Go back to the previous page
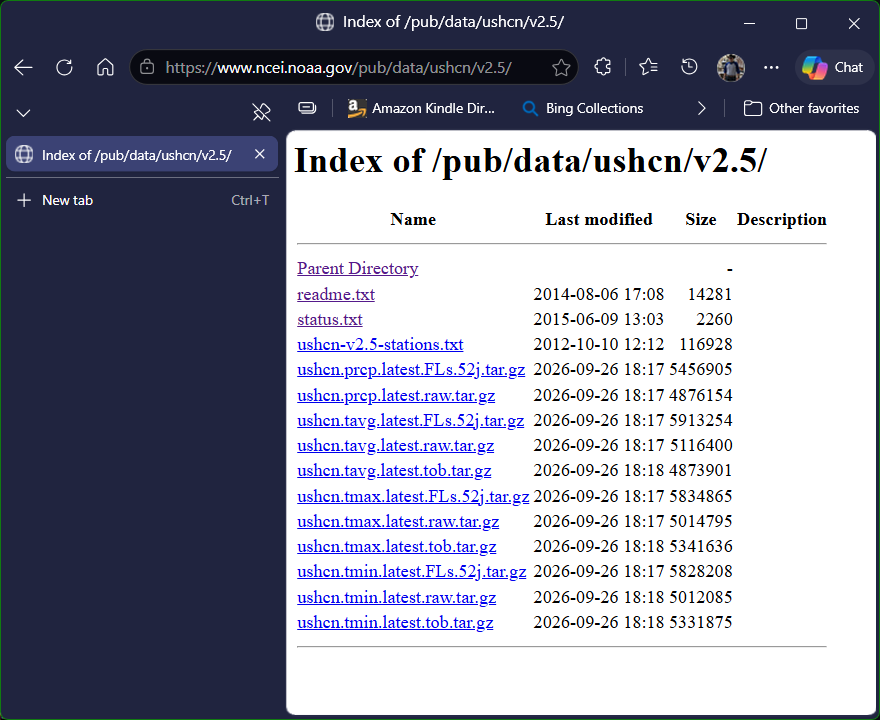 click(24, 68)
